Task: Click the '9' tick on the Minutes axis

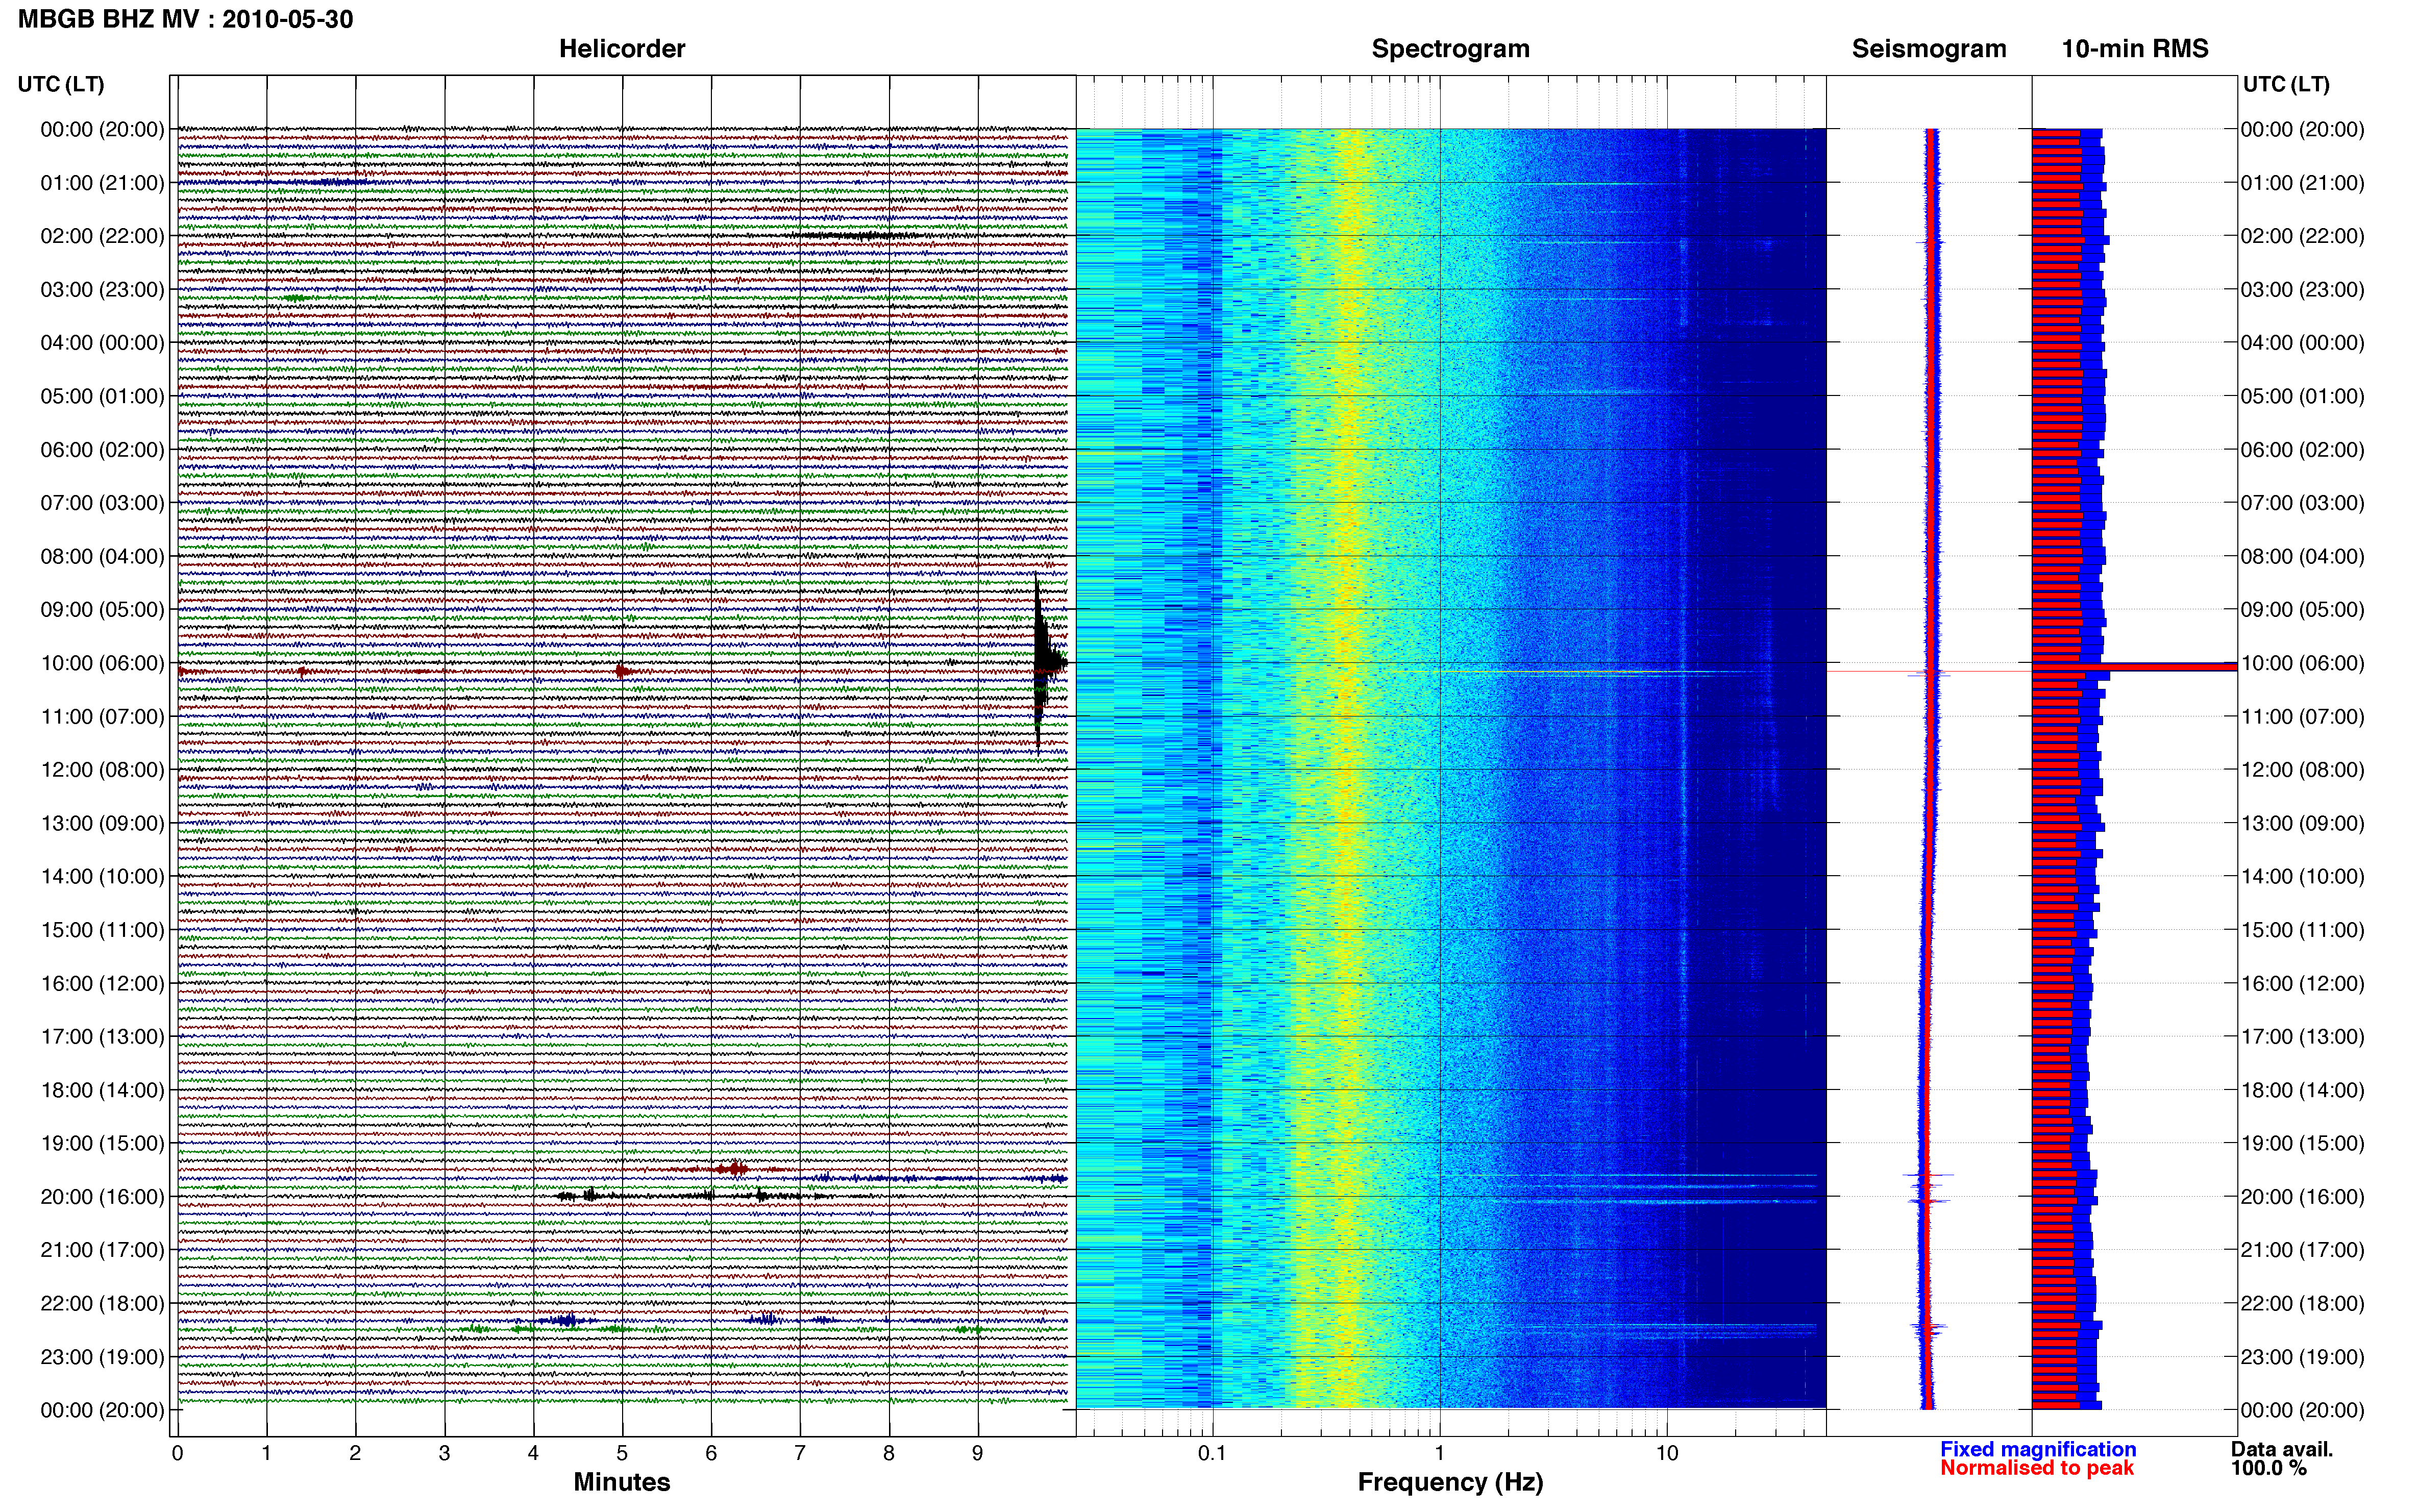Action: tap(978, 1453)
